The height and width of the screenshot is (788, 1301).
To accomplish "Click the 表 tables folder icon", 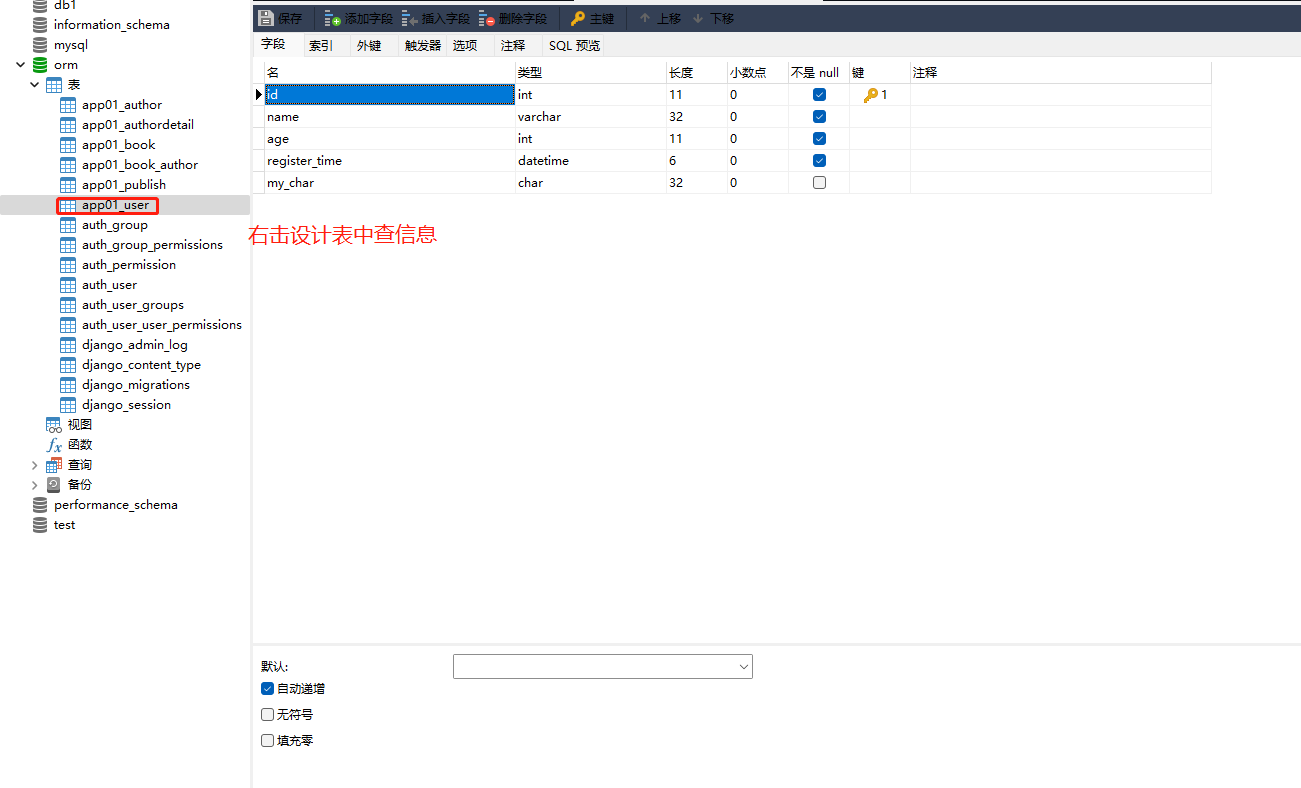I will click(x=54, y=85).
